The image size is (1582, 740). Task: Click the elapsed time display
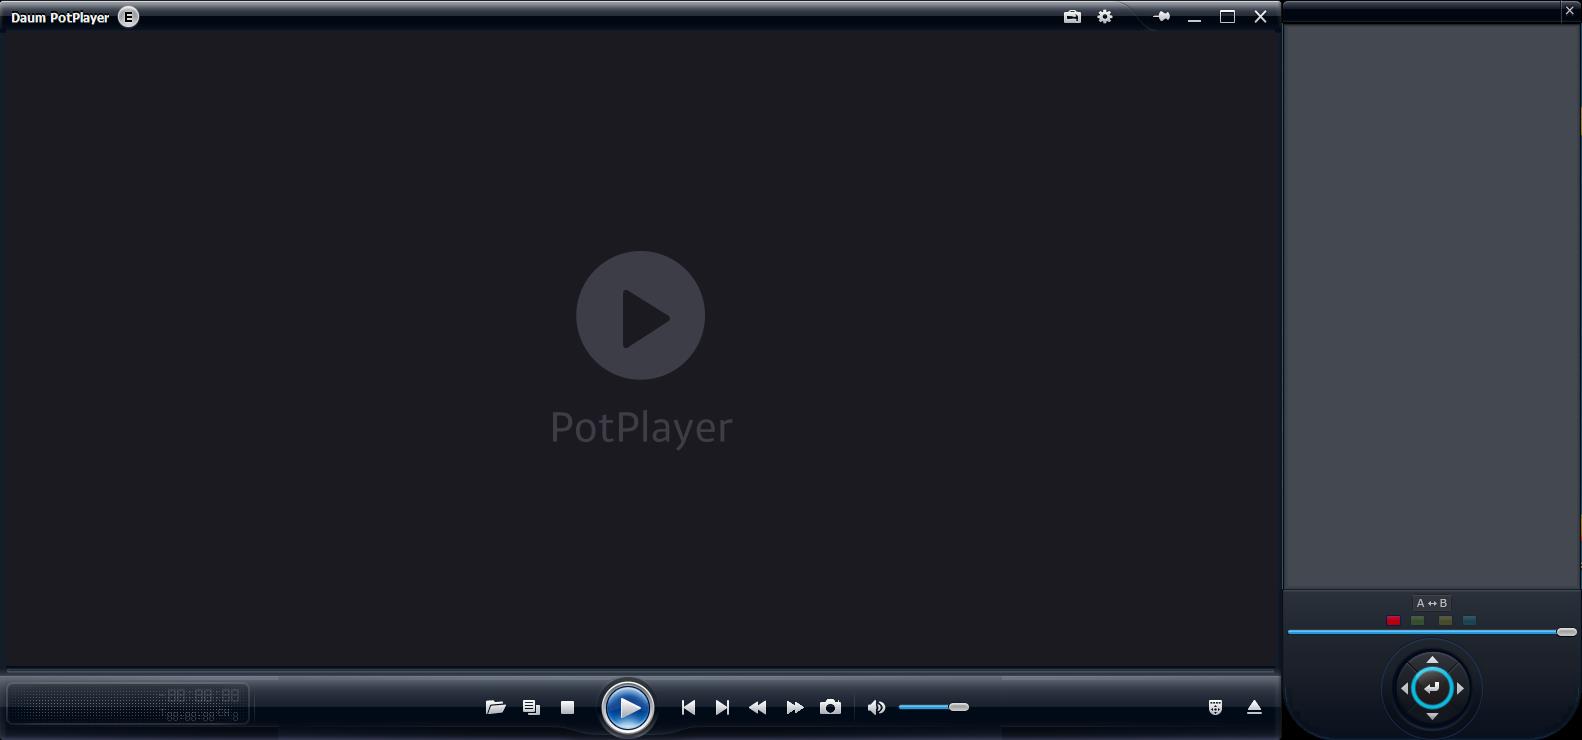pyautogui.click(x=203, y=695)
